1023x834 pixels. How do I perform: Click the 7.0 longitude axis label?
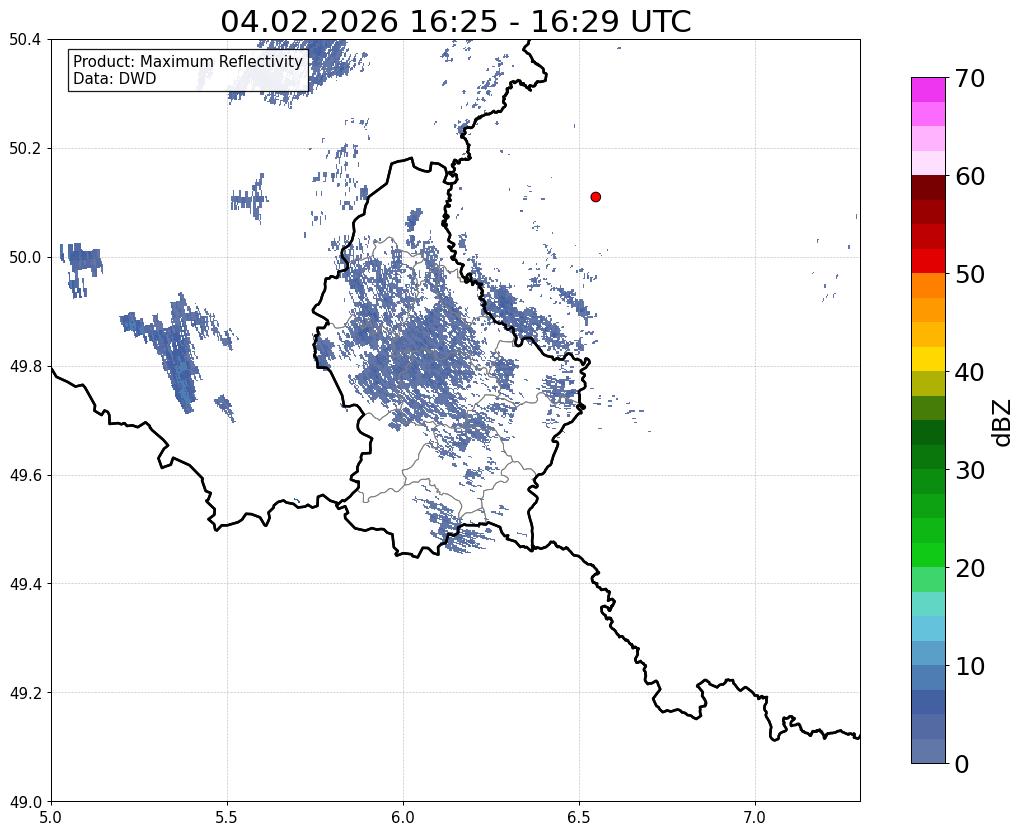(755, 817)
